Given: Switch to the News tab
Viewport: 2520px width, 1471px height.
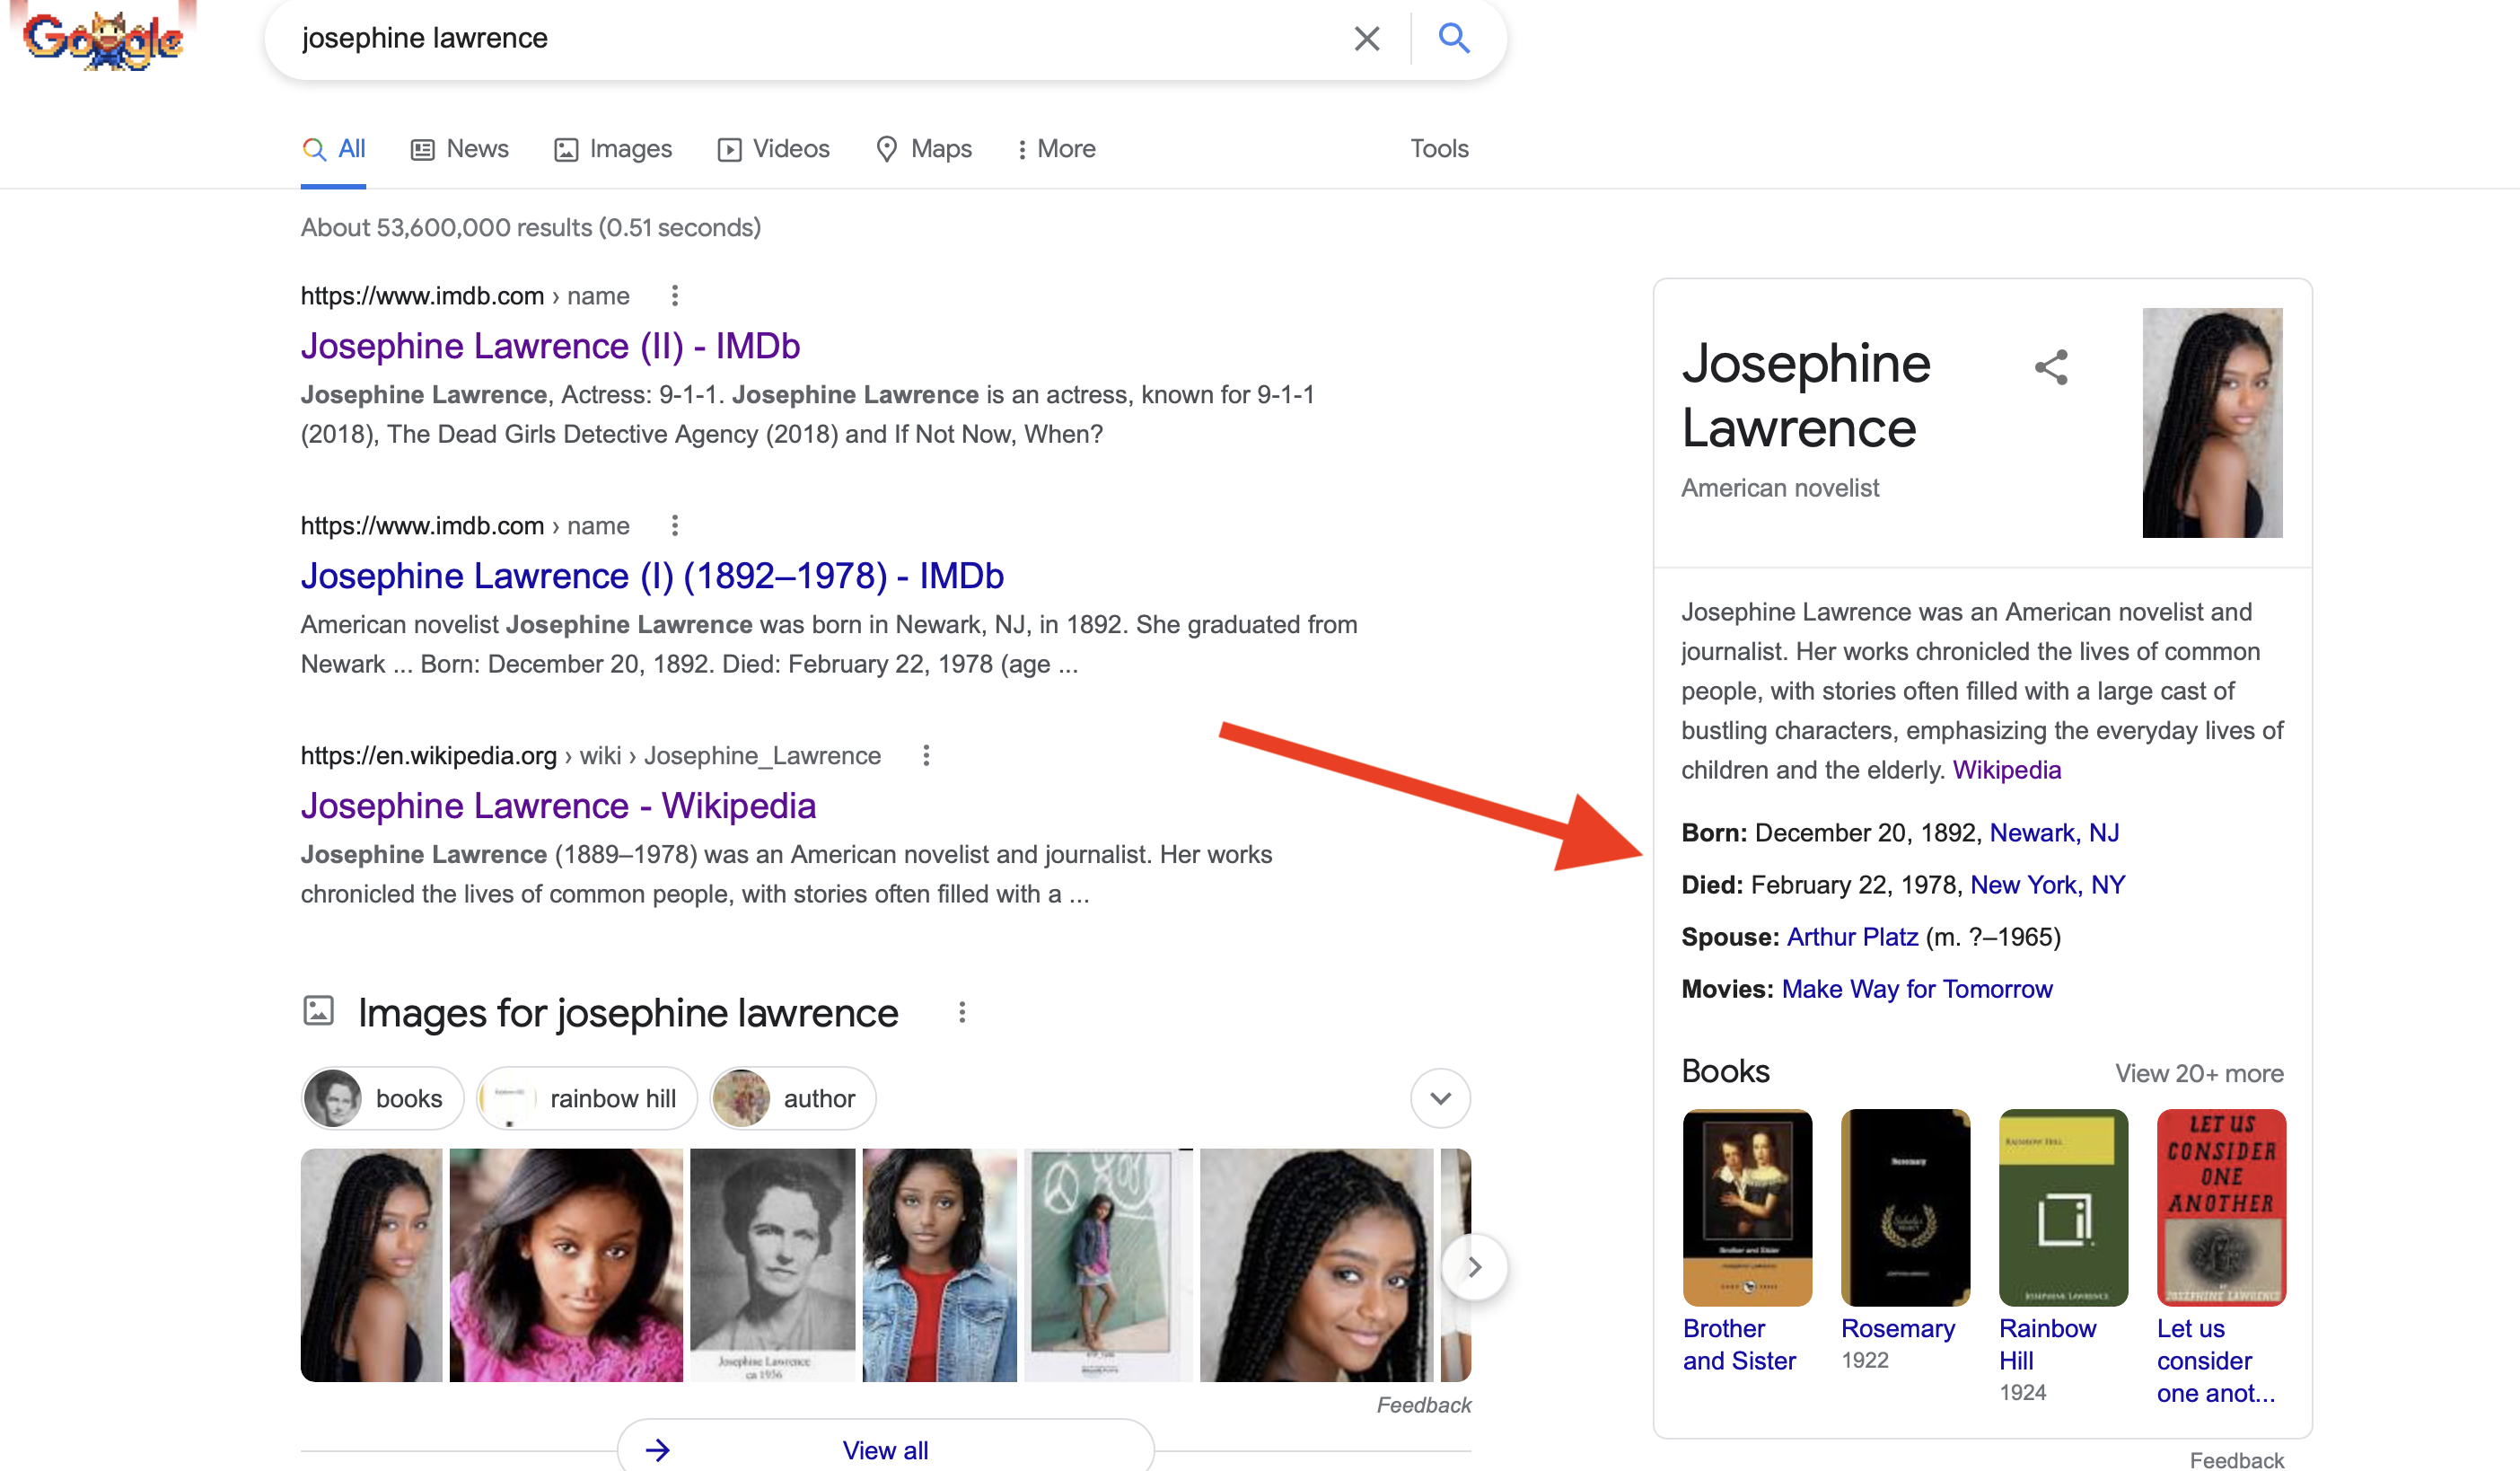Looking at the screenshot, I should click(x=460, y=149).
